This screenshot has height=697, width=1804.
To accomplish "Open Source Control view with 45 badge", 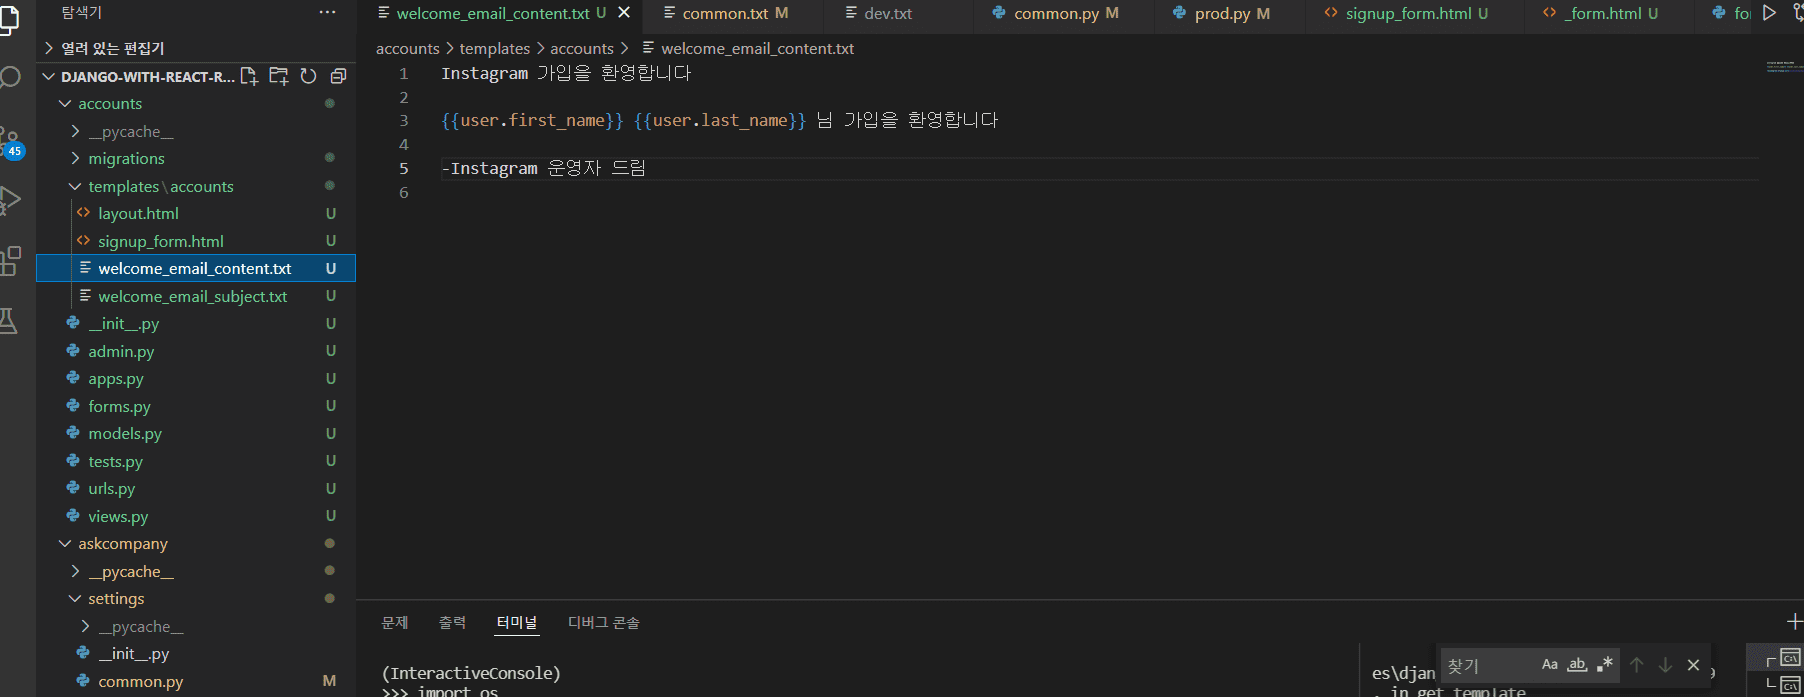I will pos(10,142).
